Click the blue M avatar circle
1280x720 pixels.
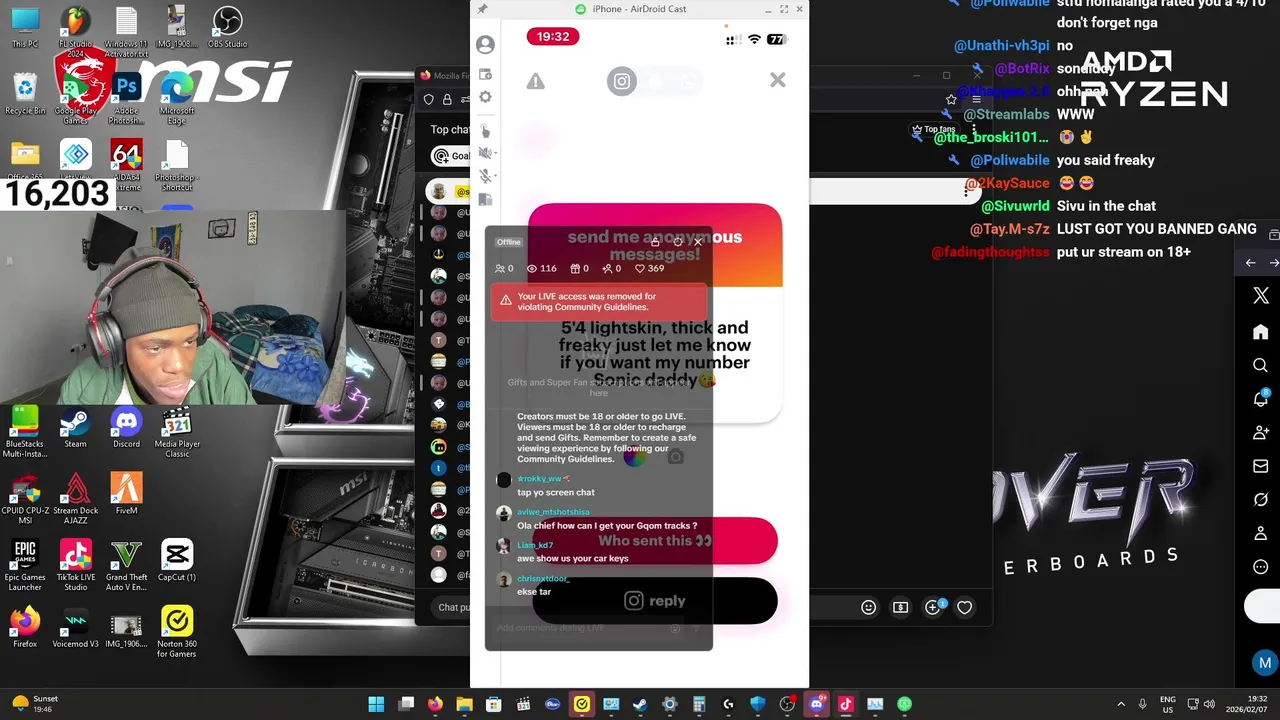(1265, 663)
